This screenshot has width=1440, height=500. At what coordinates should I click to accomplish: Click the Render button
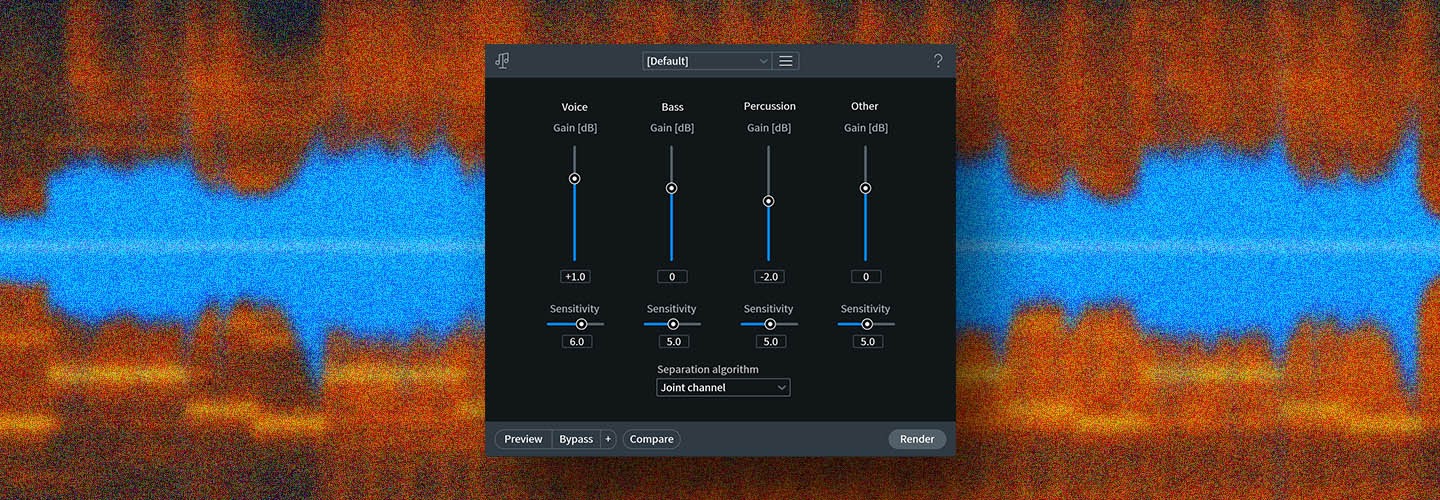(x=917, y=439)
